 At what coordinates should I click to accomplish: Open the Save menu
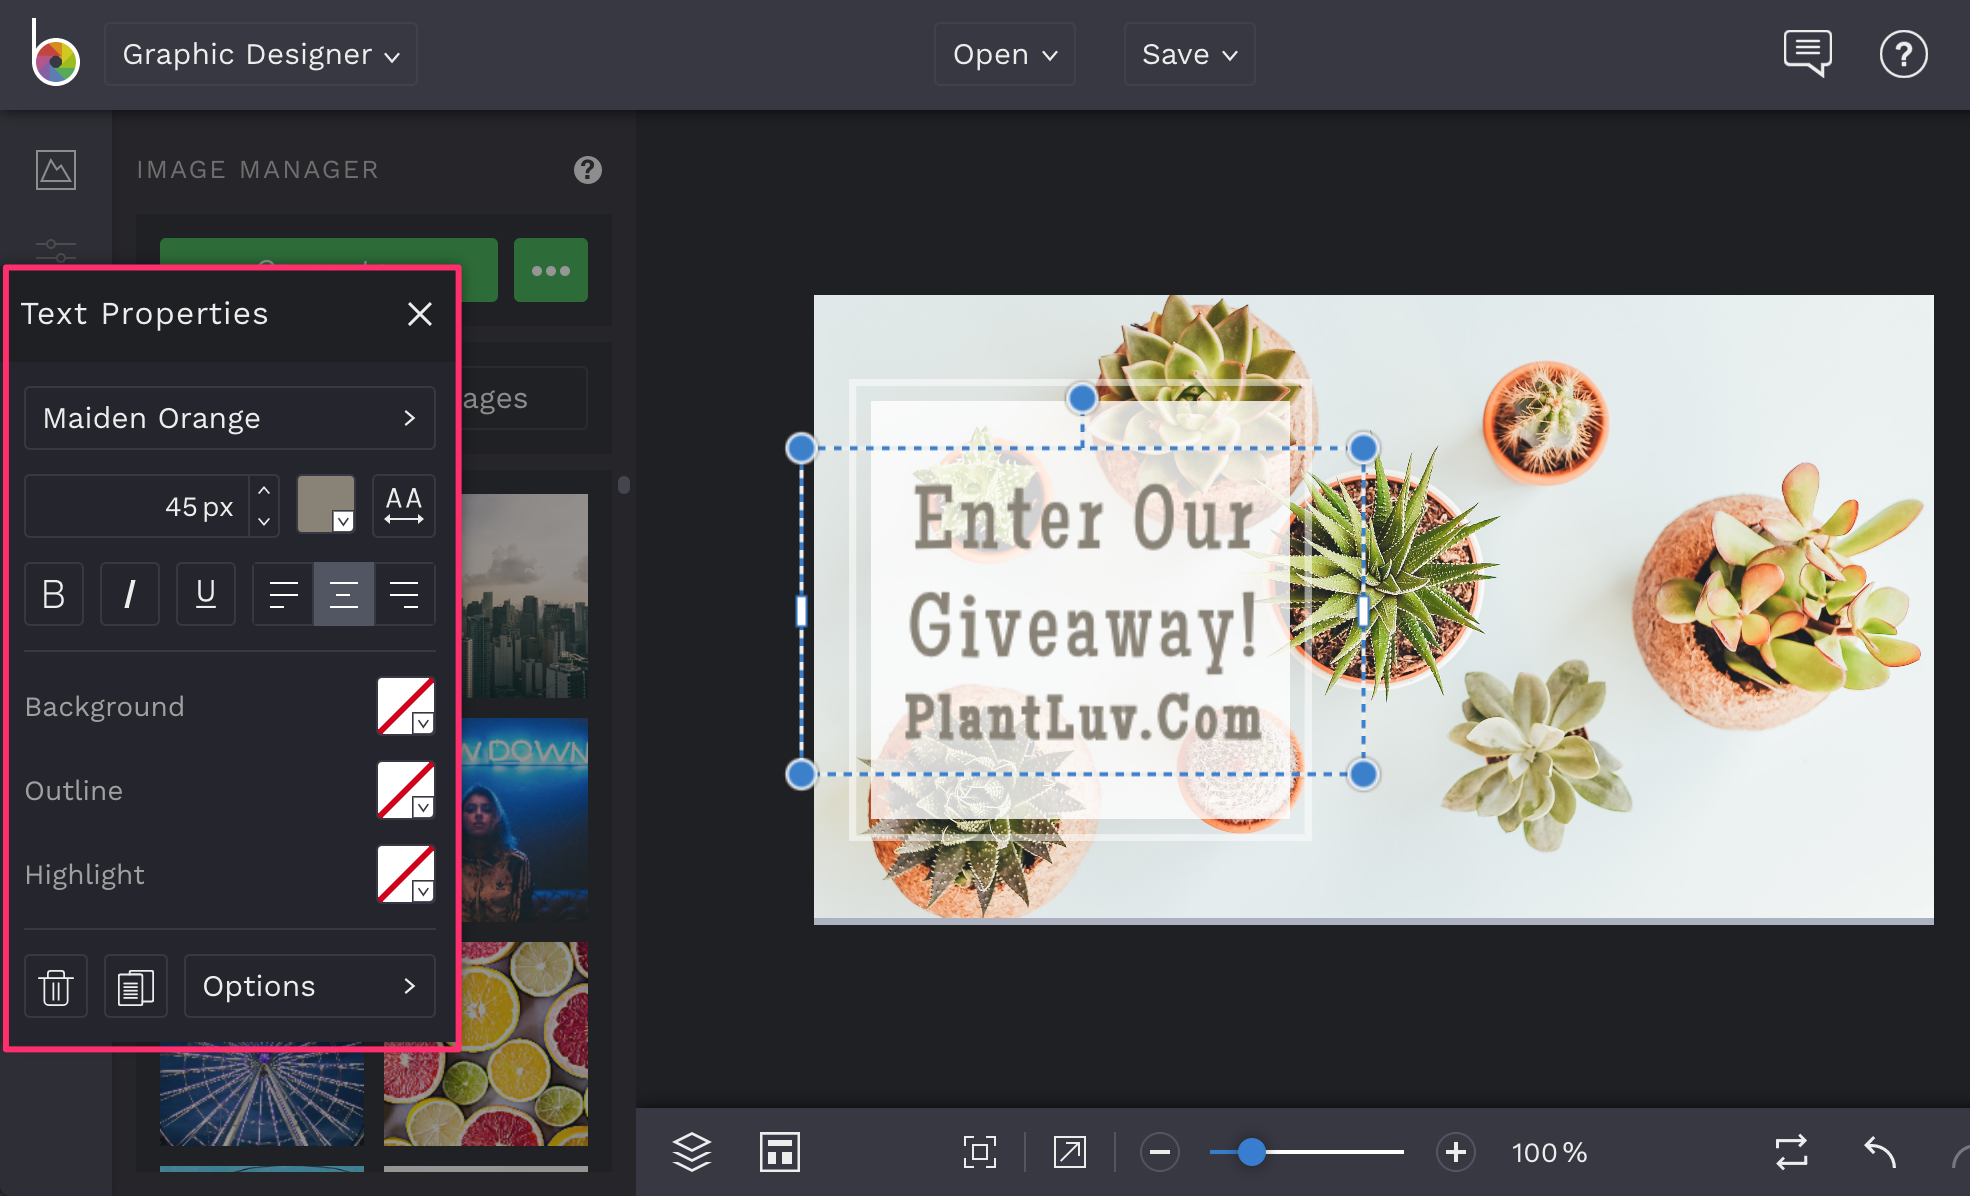tap(1189, 54)
